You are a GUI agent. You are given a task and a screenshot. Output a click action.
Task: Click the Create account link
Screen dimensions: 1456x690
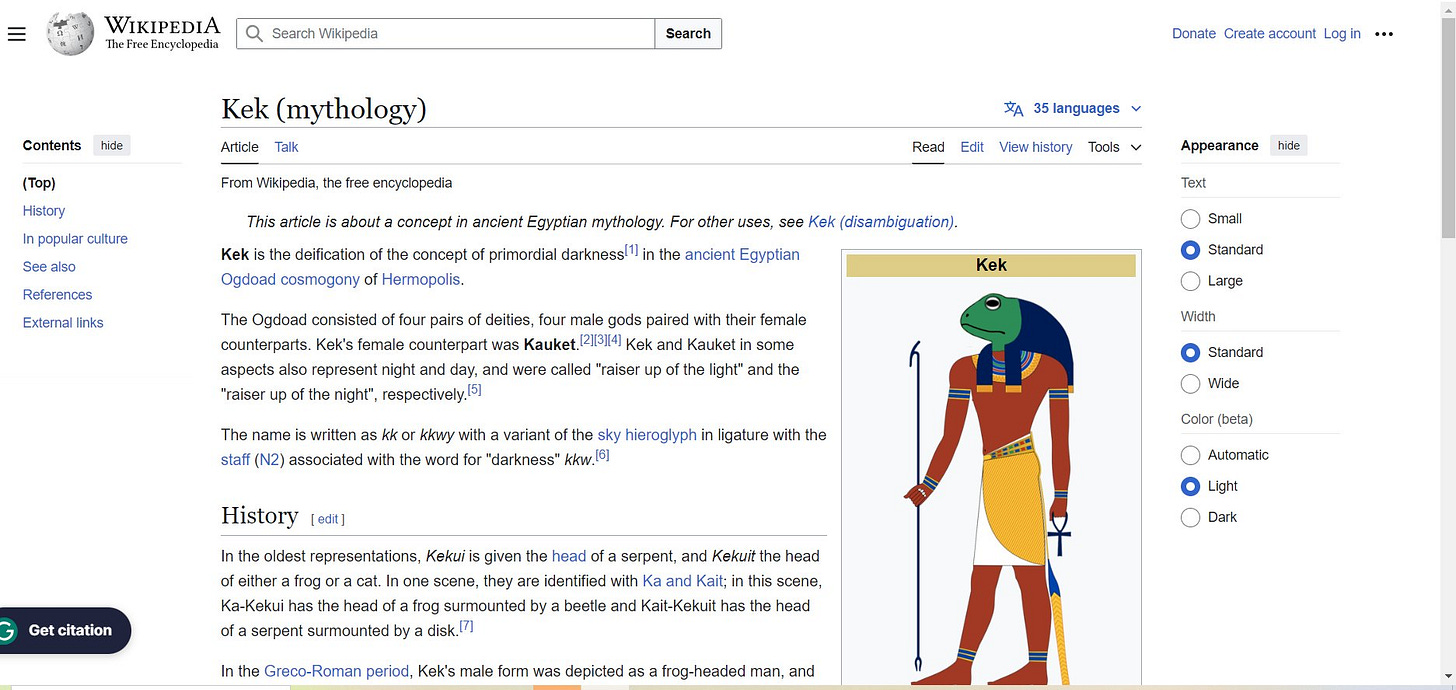[1270, 34]
